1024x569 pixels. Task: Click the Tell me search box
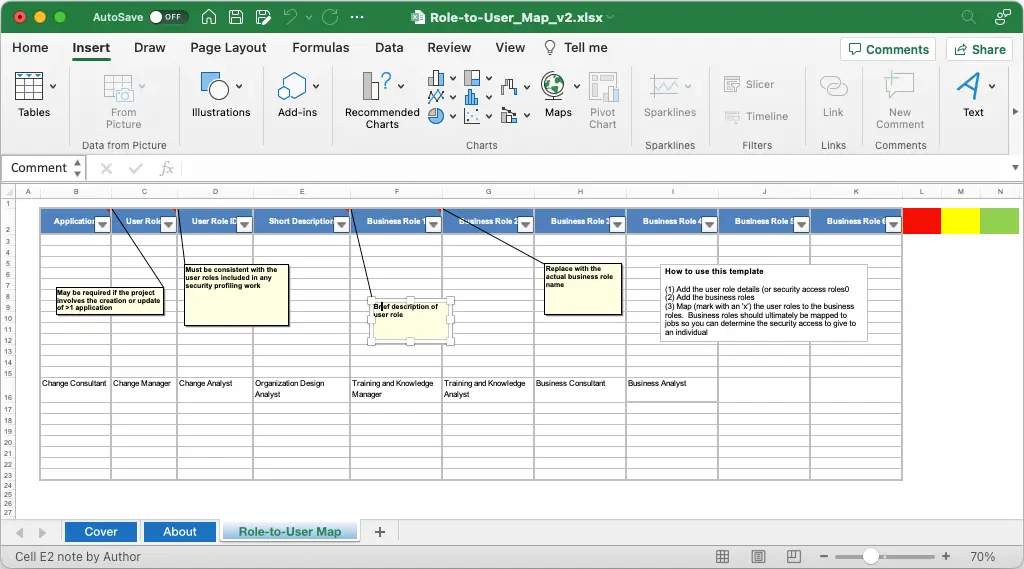(576, 48)
